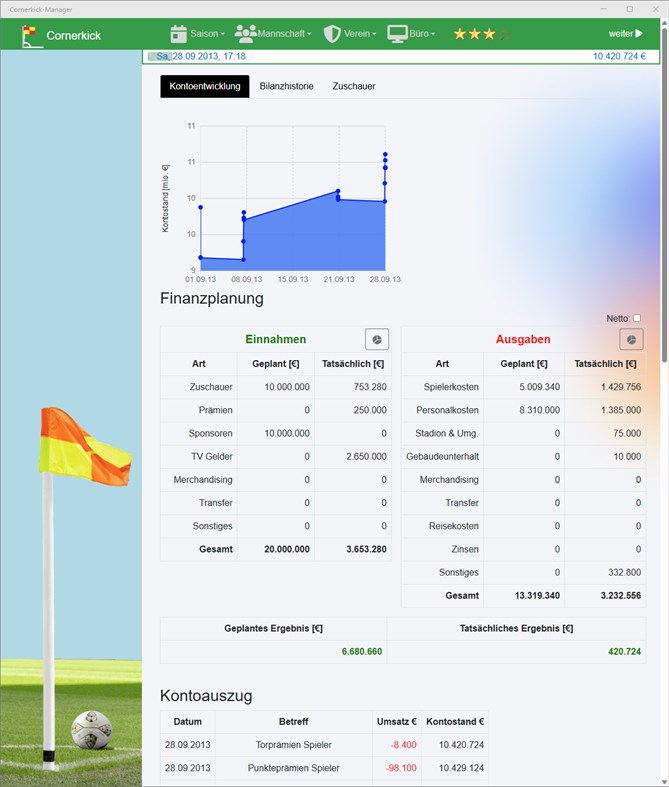
Task: Toggle the Netto checkbox
Action: pos(637,318)
